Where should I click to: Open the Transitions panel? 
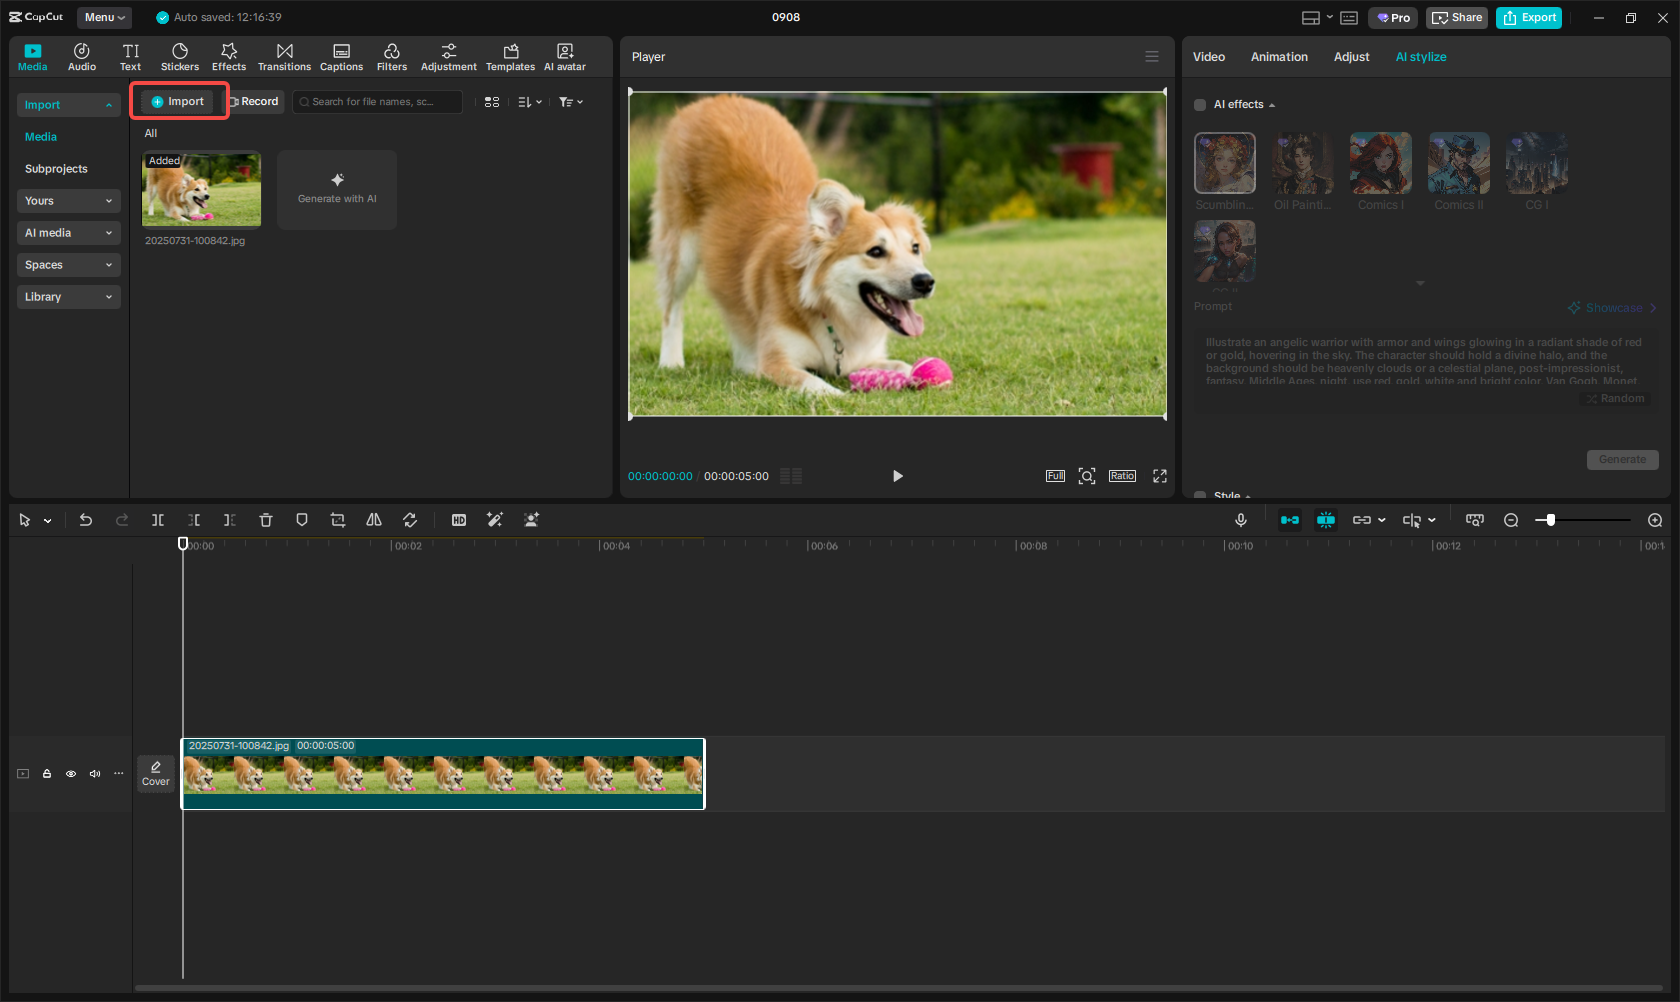(284, 56)
